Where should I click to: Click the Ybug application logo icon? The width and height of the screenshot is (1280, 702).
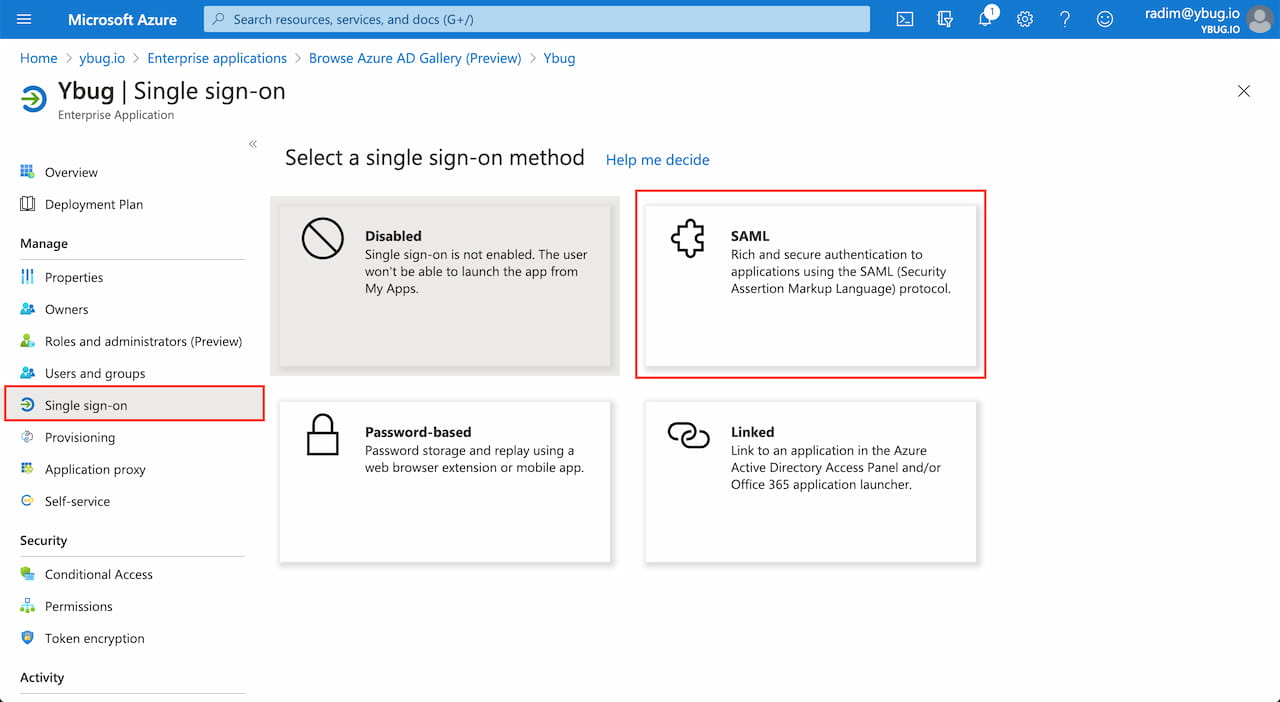pos(33,99)
